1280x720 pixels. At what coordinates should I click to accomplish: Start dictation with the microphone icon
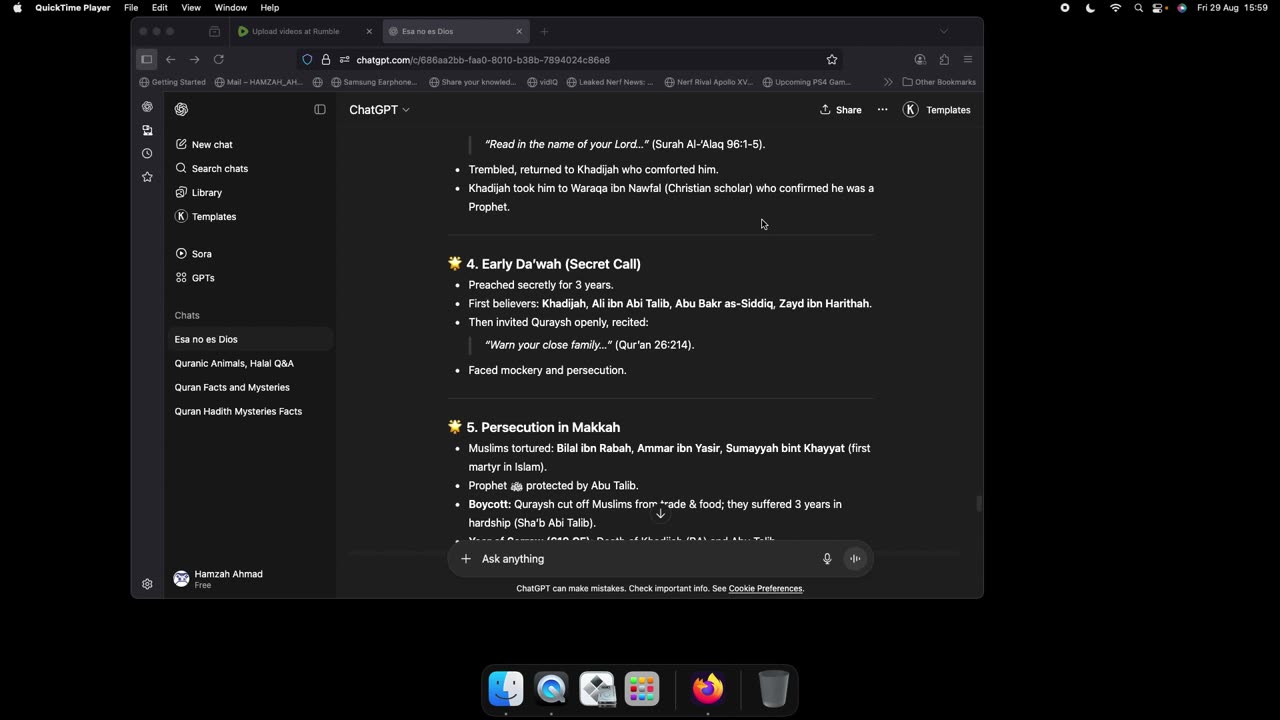point(827,559)
